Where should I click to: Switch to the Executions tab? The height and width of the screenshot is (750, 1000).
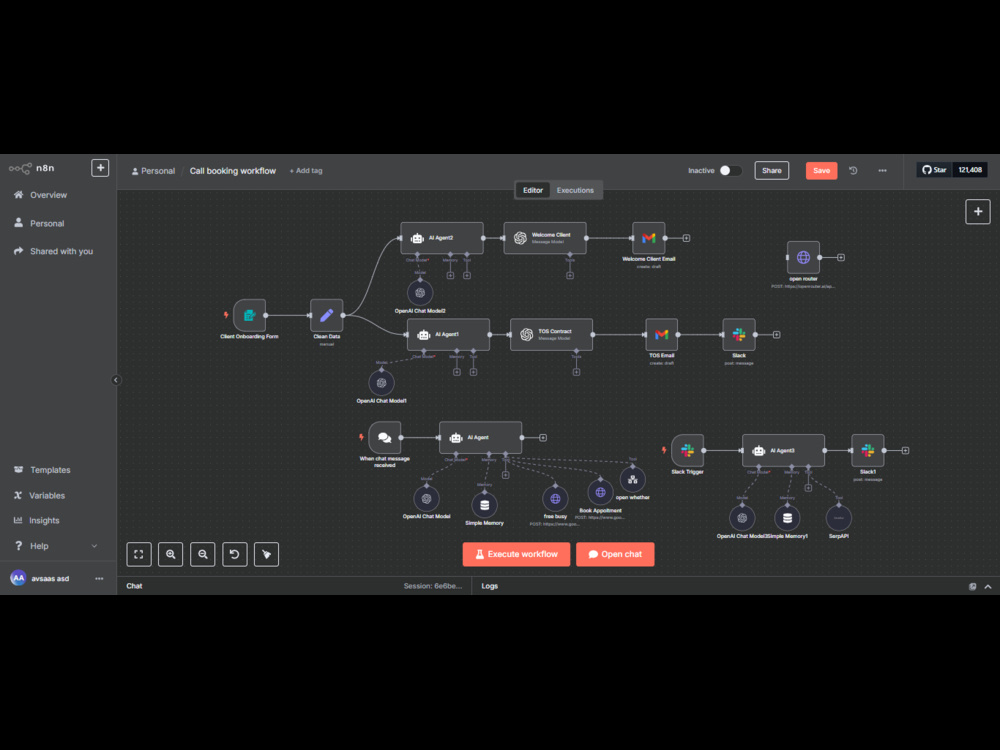coord(575,190)
